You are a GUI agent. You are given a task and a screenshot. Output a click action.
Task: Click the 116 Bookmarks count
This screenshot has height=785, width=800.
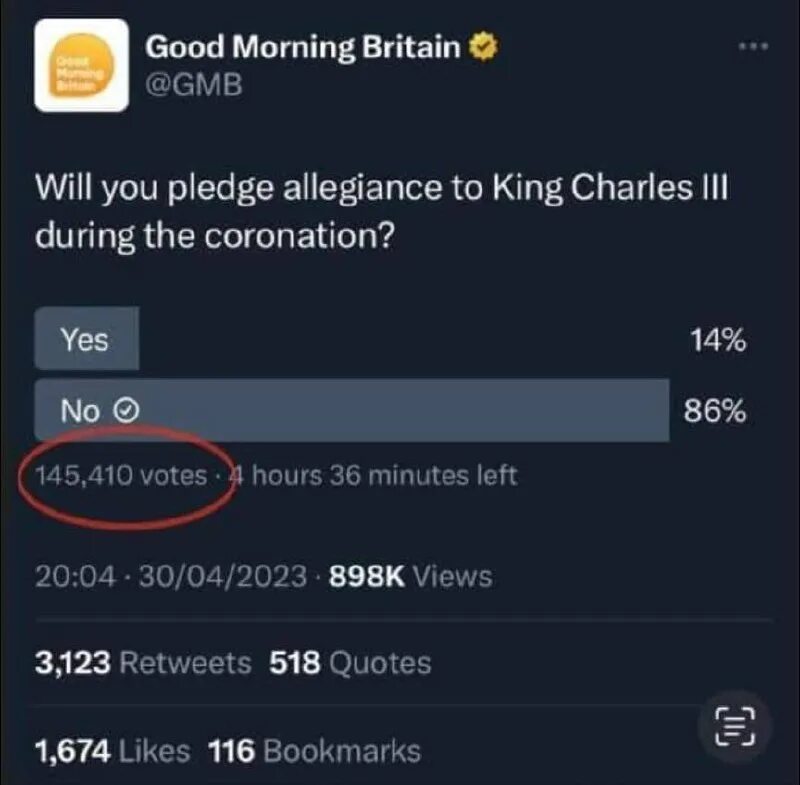(314, 750)
